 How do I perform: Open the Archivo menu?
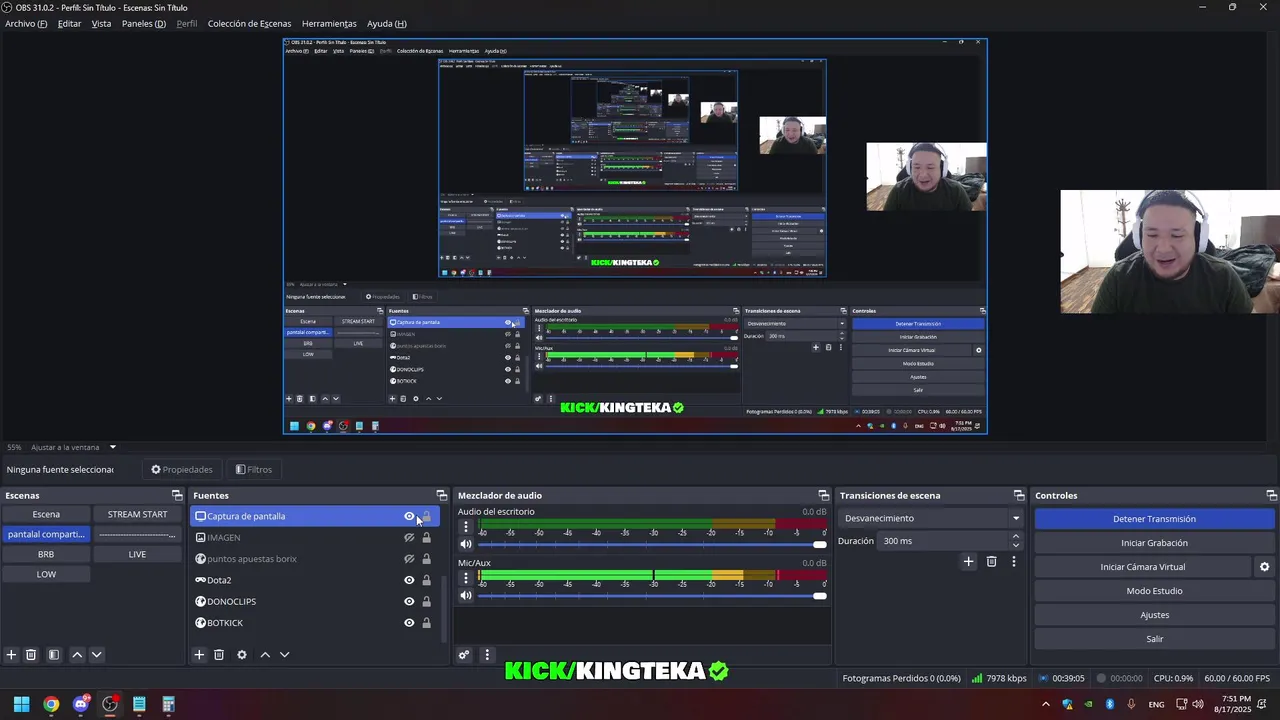(x=26, y=23)
